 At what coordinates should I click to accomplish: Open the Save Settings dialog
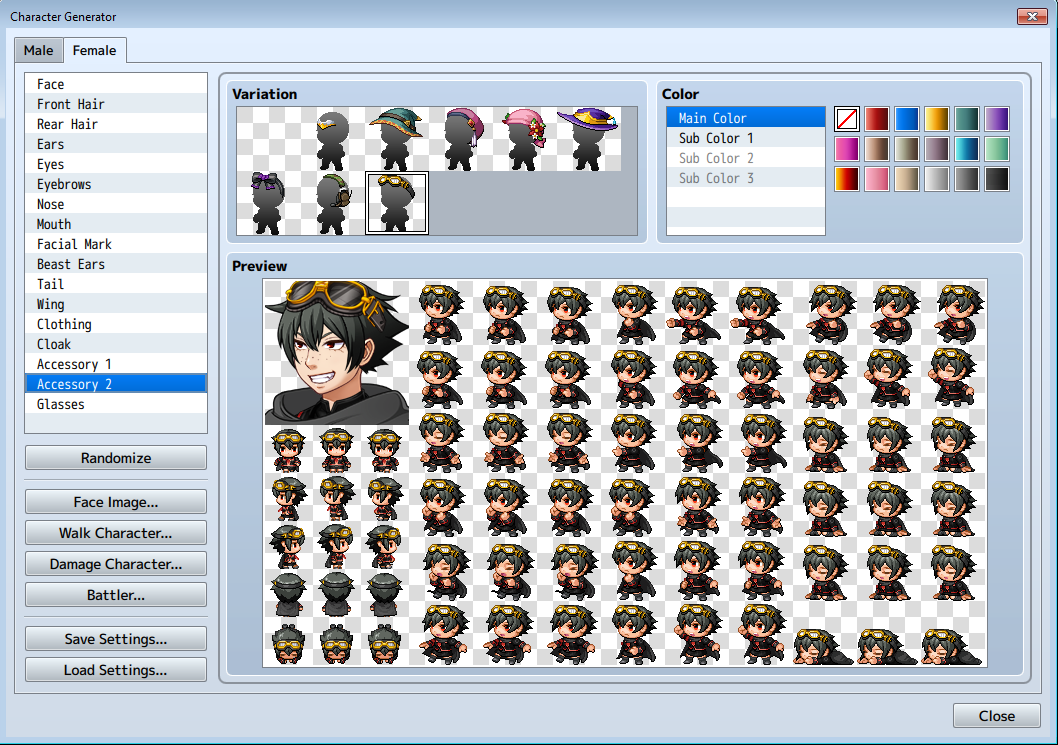tap(116, 639)
